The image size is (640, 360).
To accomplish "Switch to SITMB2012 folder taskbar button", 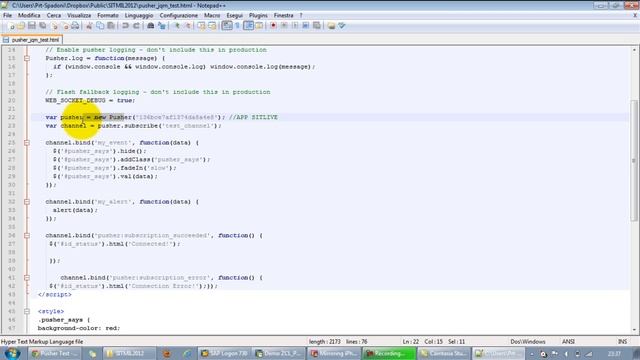I will (129, 353).
